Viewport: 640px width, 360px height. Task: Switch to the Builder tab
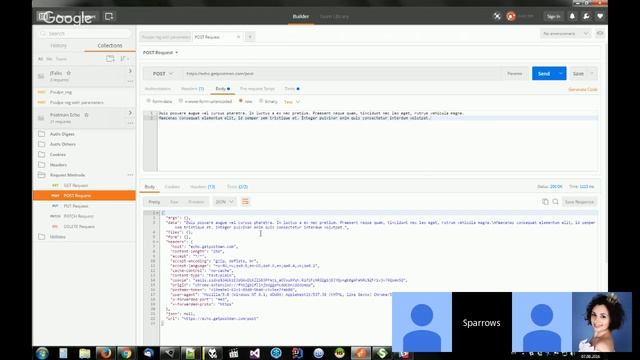pos(301,16)
